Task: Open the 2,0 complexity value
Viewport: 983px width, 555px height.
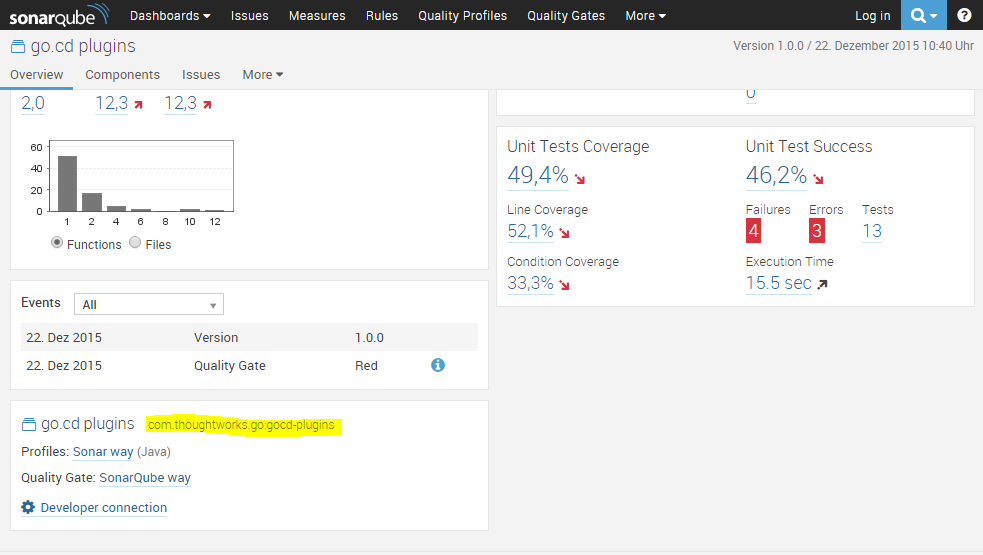Action: (x=33, y=103)
